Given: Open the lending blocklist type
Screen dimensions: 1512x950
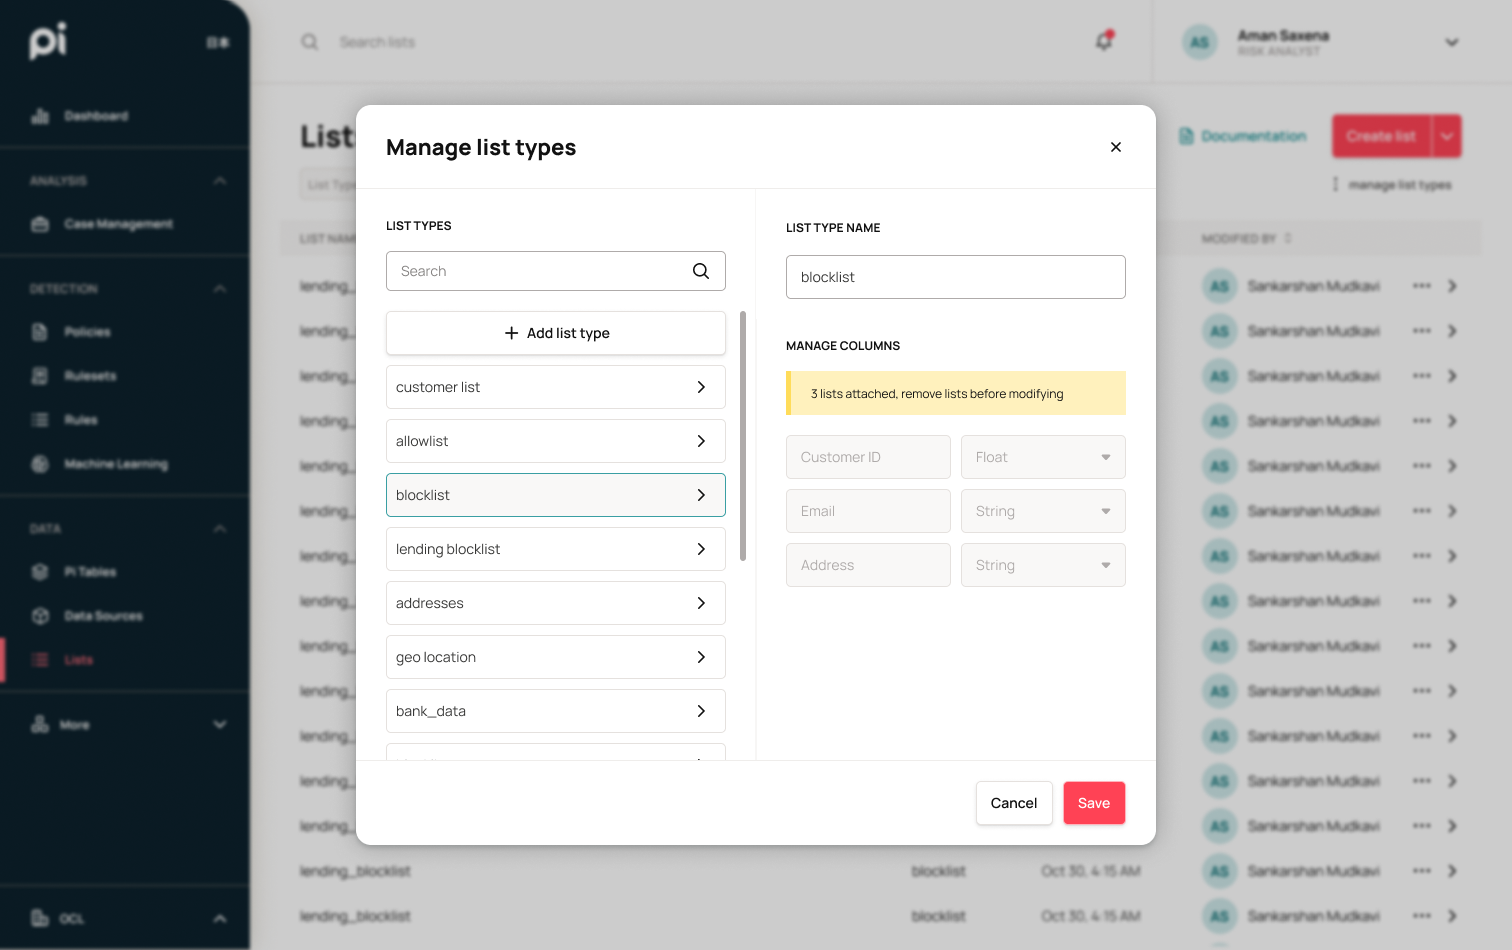Looking at the screenshot, I should click(556, 549).
